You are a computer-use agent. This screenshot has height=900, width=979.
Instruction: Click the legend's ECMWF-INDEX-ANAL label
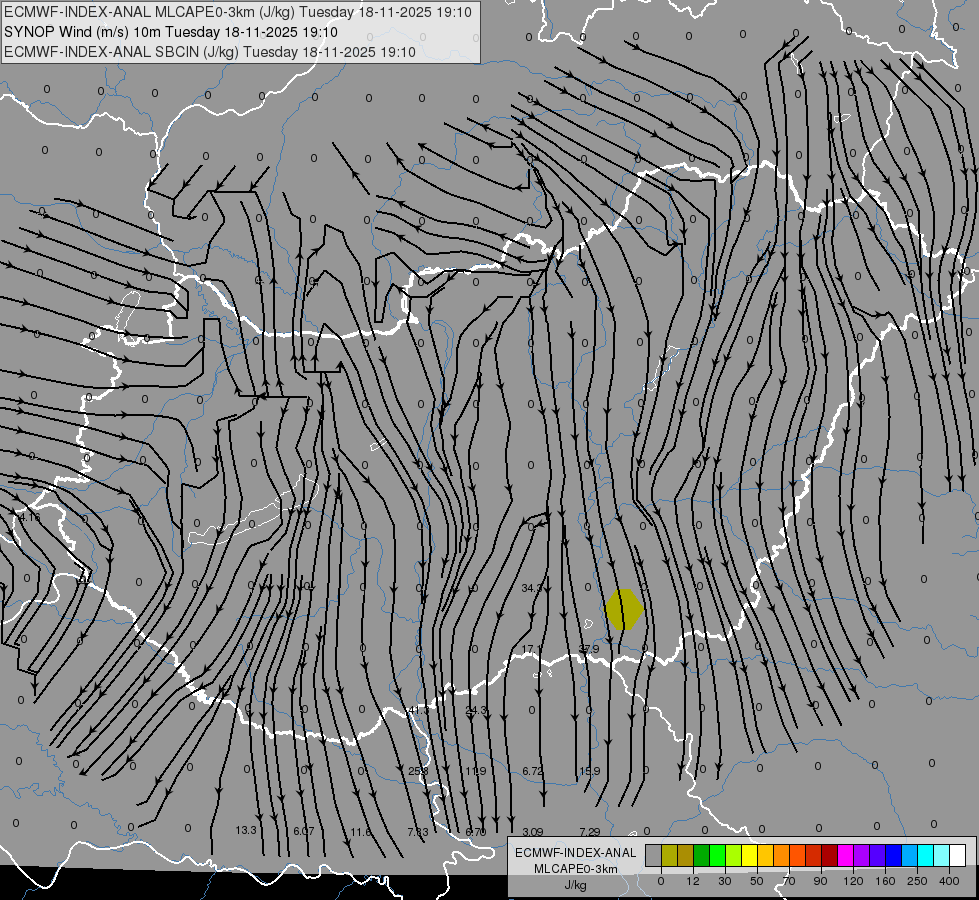pos(576,853)
